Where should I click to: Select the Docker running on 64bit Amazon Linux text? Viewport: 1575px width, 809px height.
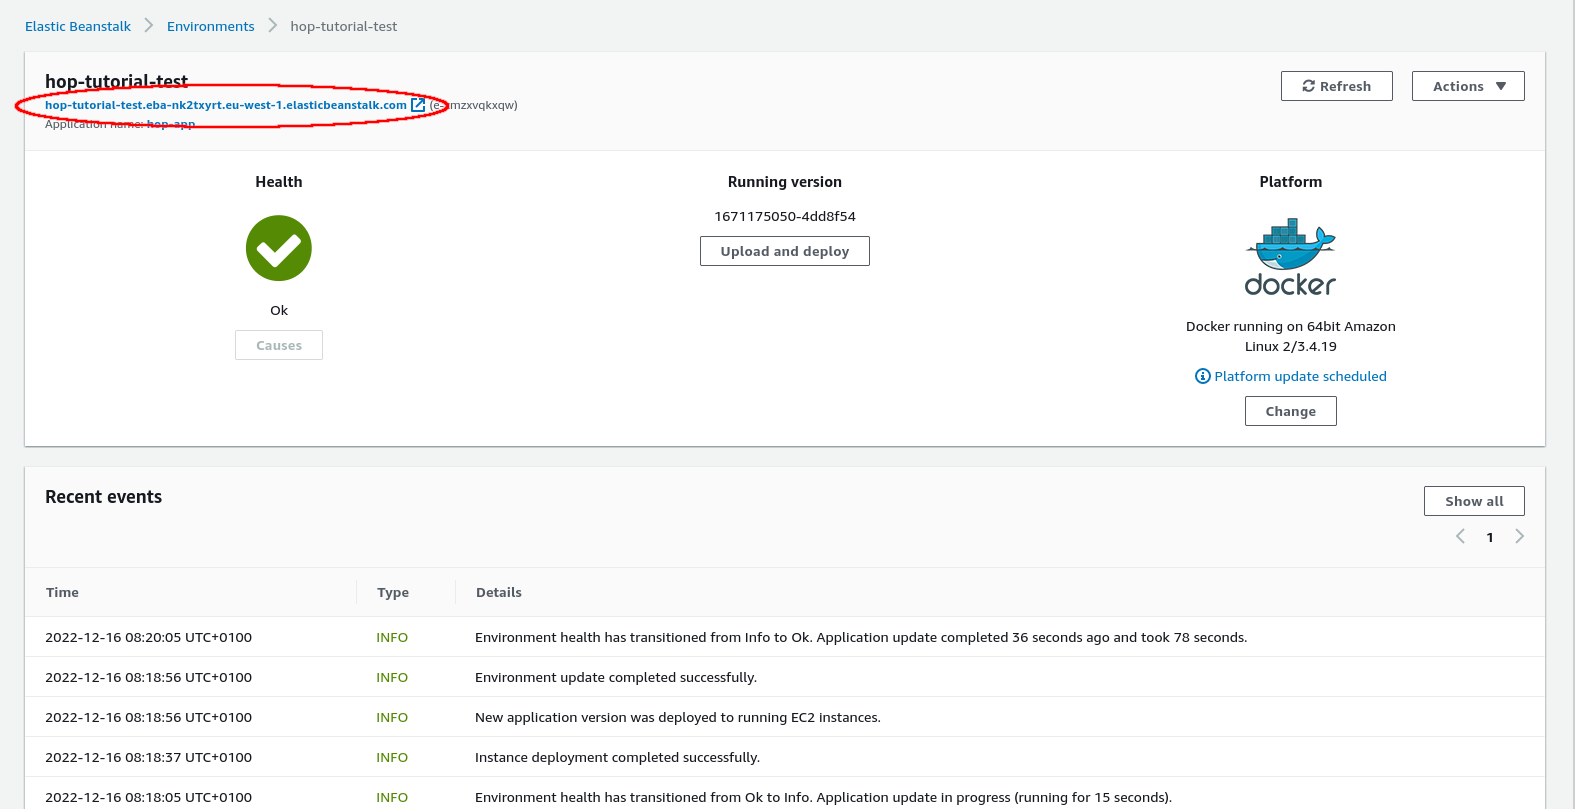point(1291,336)
